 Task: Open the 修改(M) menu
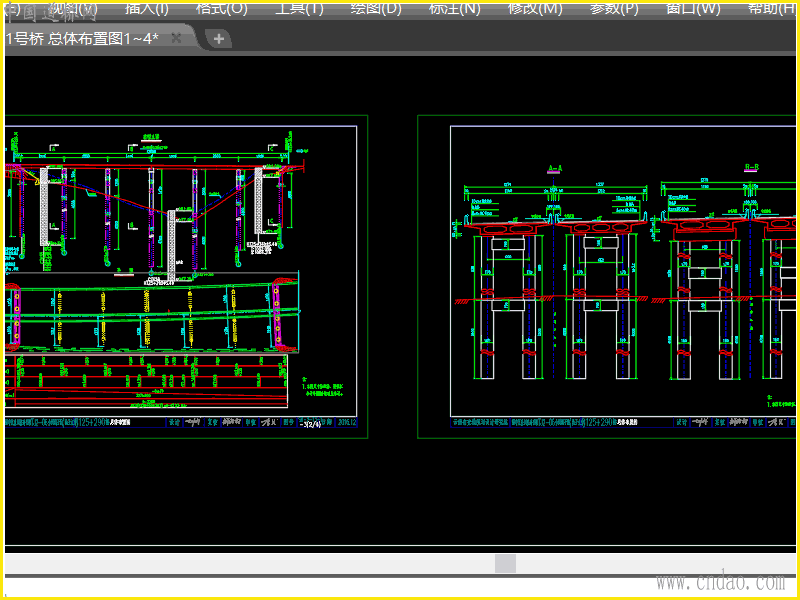click(535, 8)
